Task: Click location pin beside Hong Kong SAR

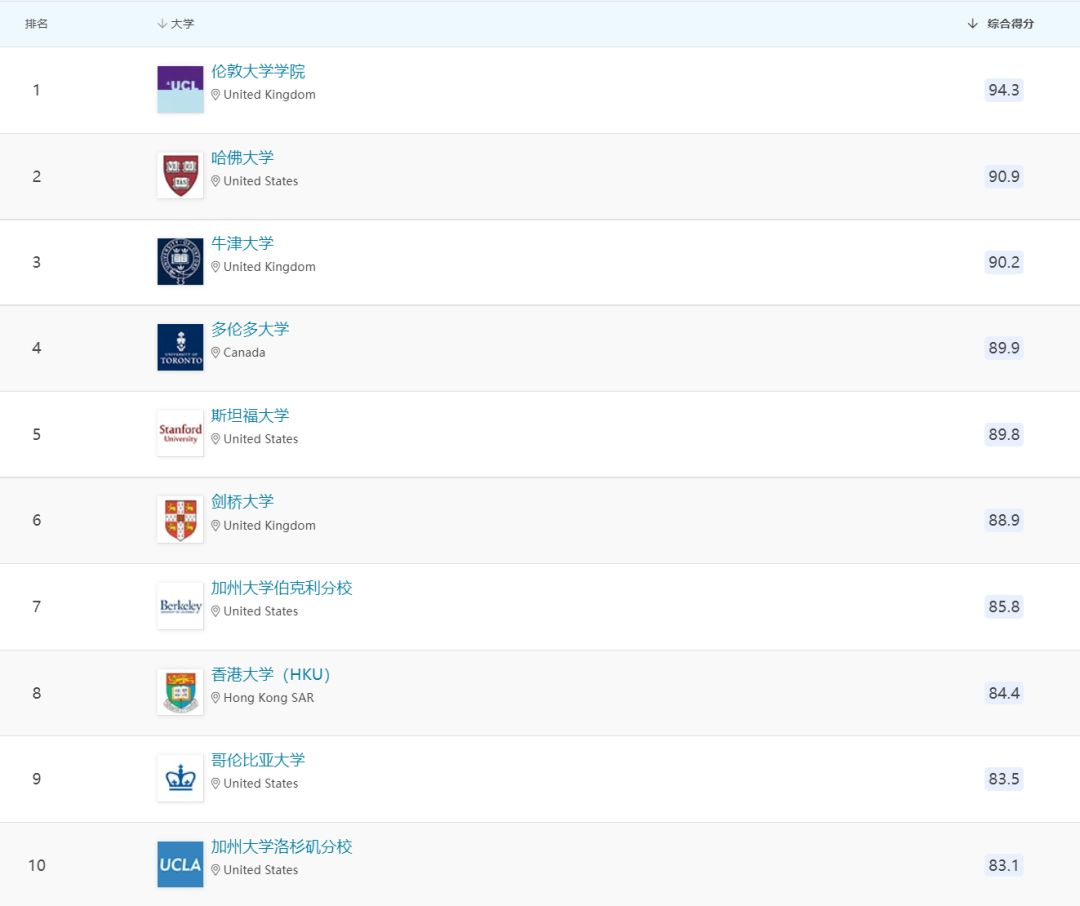Action: (x=215, y=698)
